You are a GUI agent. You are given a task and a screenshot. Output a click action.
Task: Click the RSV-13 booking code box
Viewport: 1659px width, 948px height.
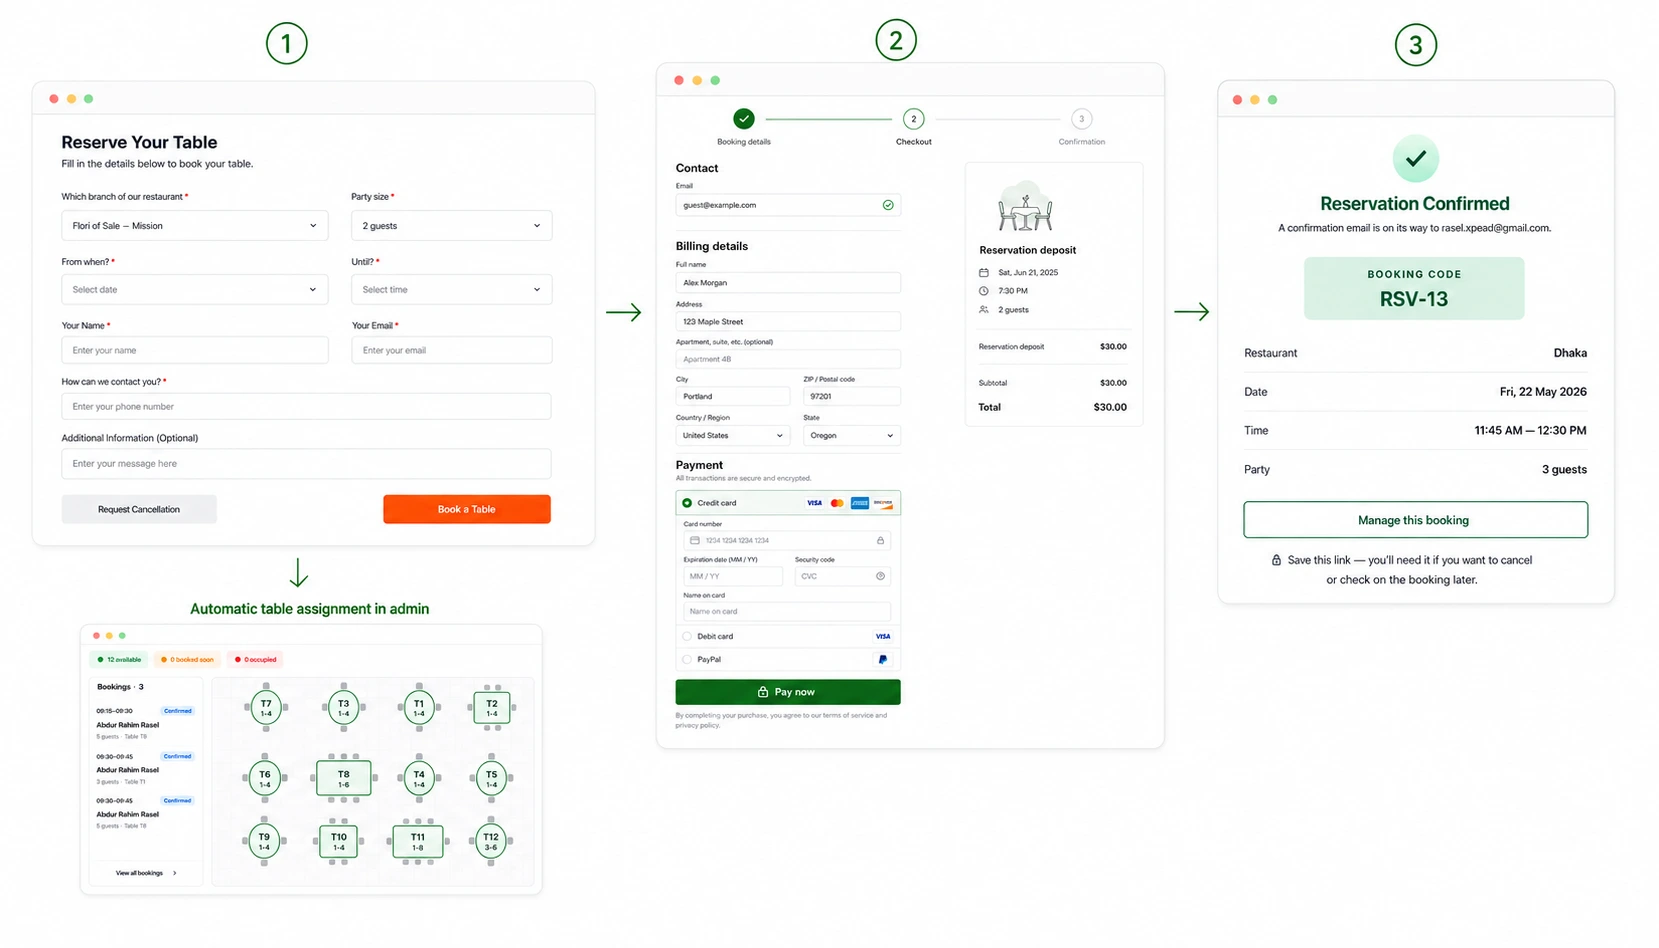1414,289
